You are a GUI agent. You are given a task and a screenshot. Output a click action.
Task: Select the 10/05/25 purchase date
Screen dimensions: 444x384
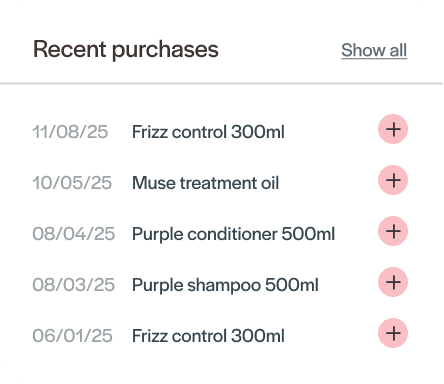72,183
